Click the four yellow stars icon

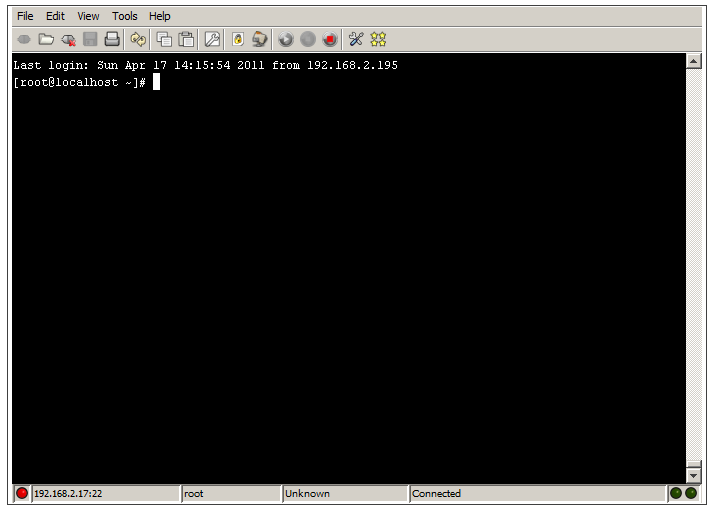coord(378,39)
